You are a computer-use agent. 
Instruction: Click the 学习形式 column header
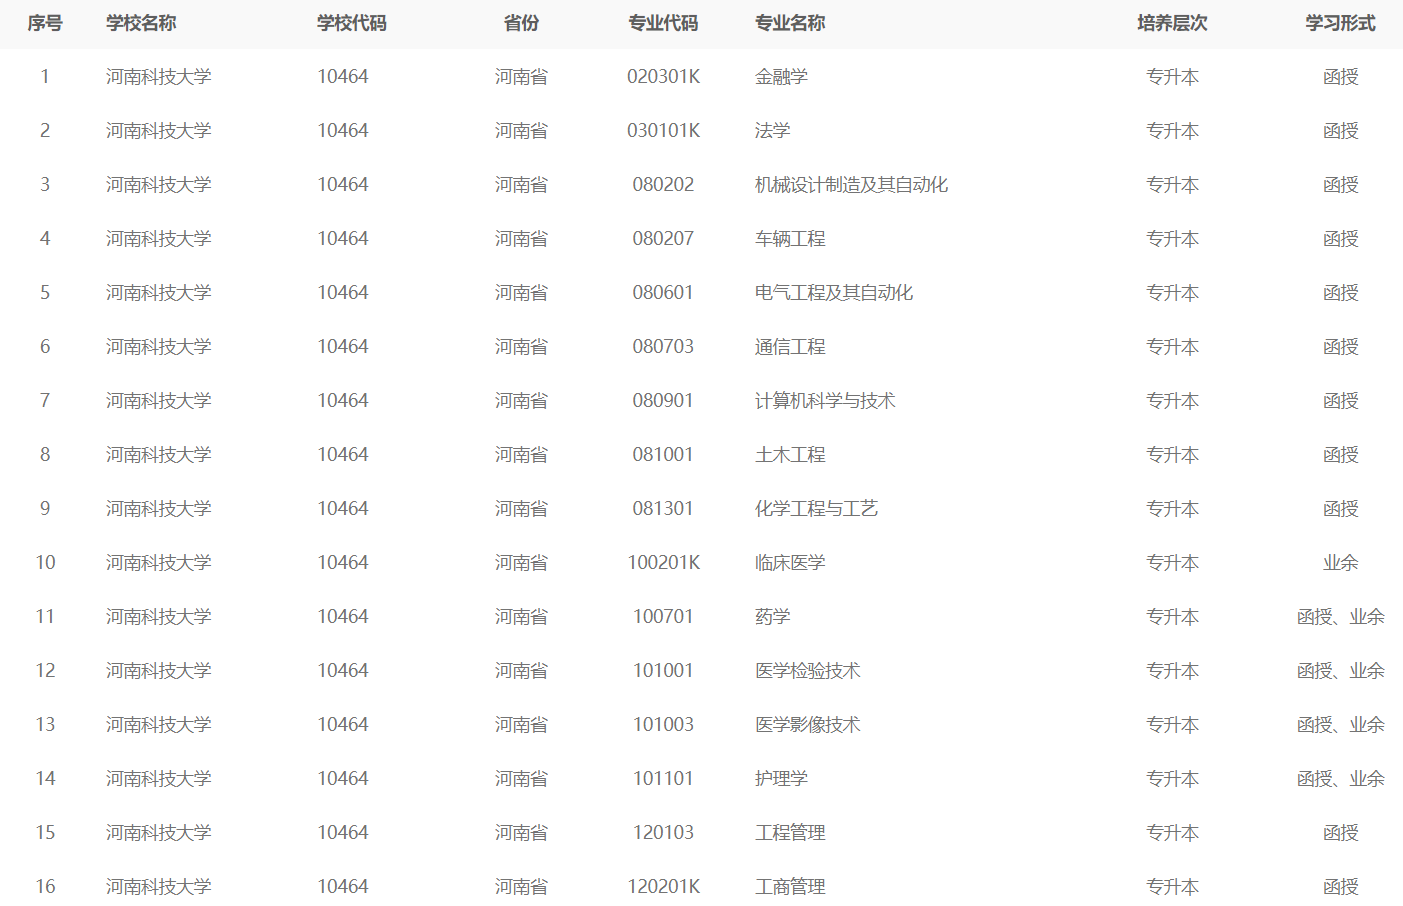pos(1340,23)
